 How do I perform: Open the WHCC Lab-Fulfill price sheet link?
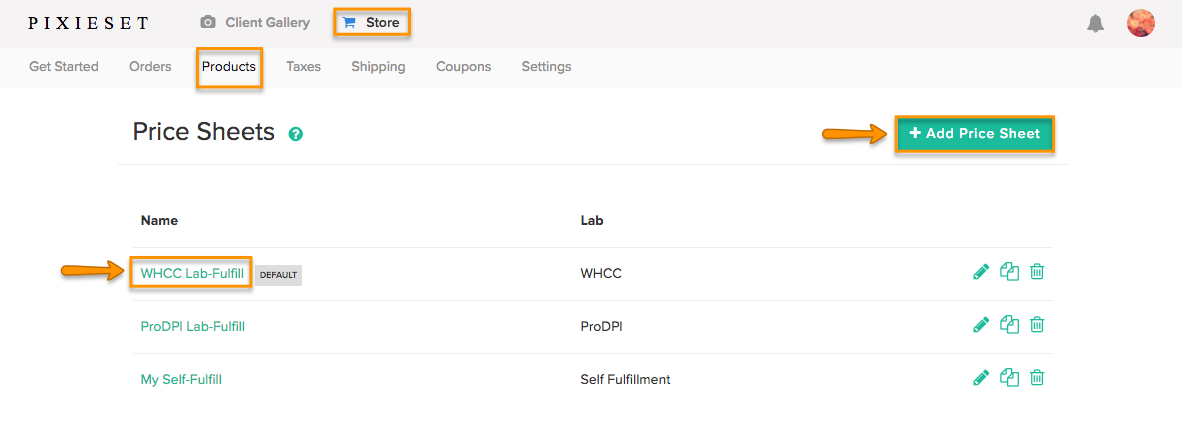click(x=192, y=274)
